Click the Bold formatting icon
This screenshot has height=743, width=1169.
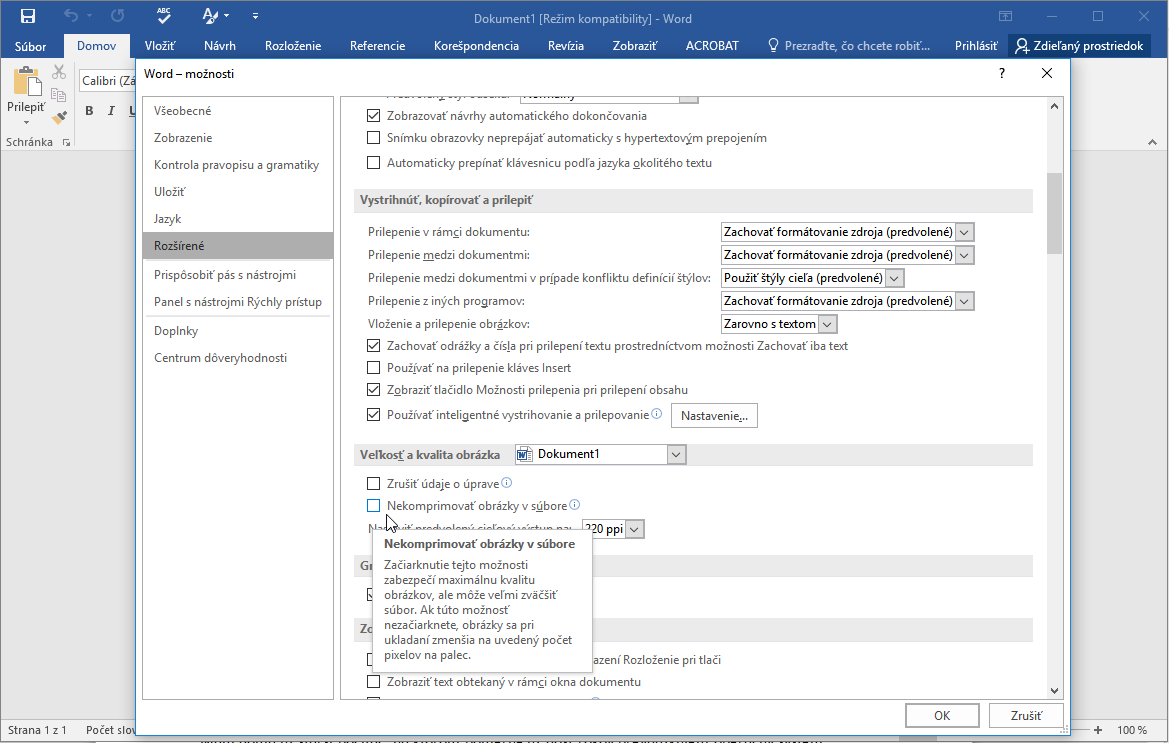coord(89,111)
